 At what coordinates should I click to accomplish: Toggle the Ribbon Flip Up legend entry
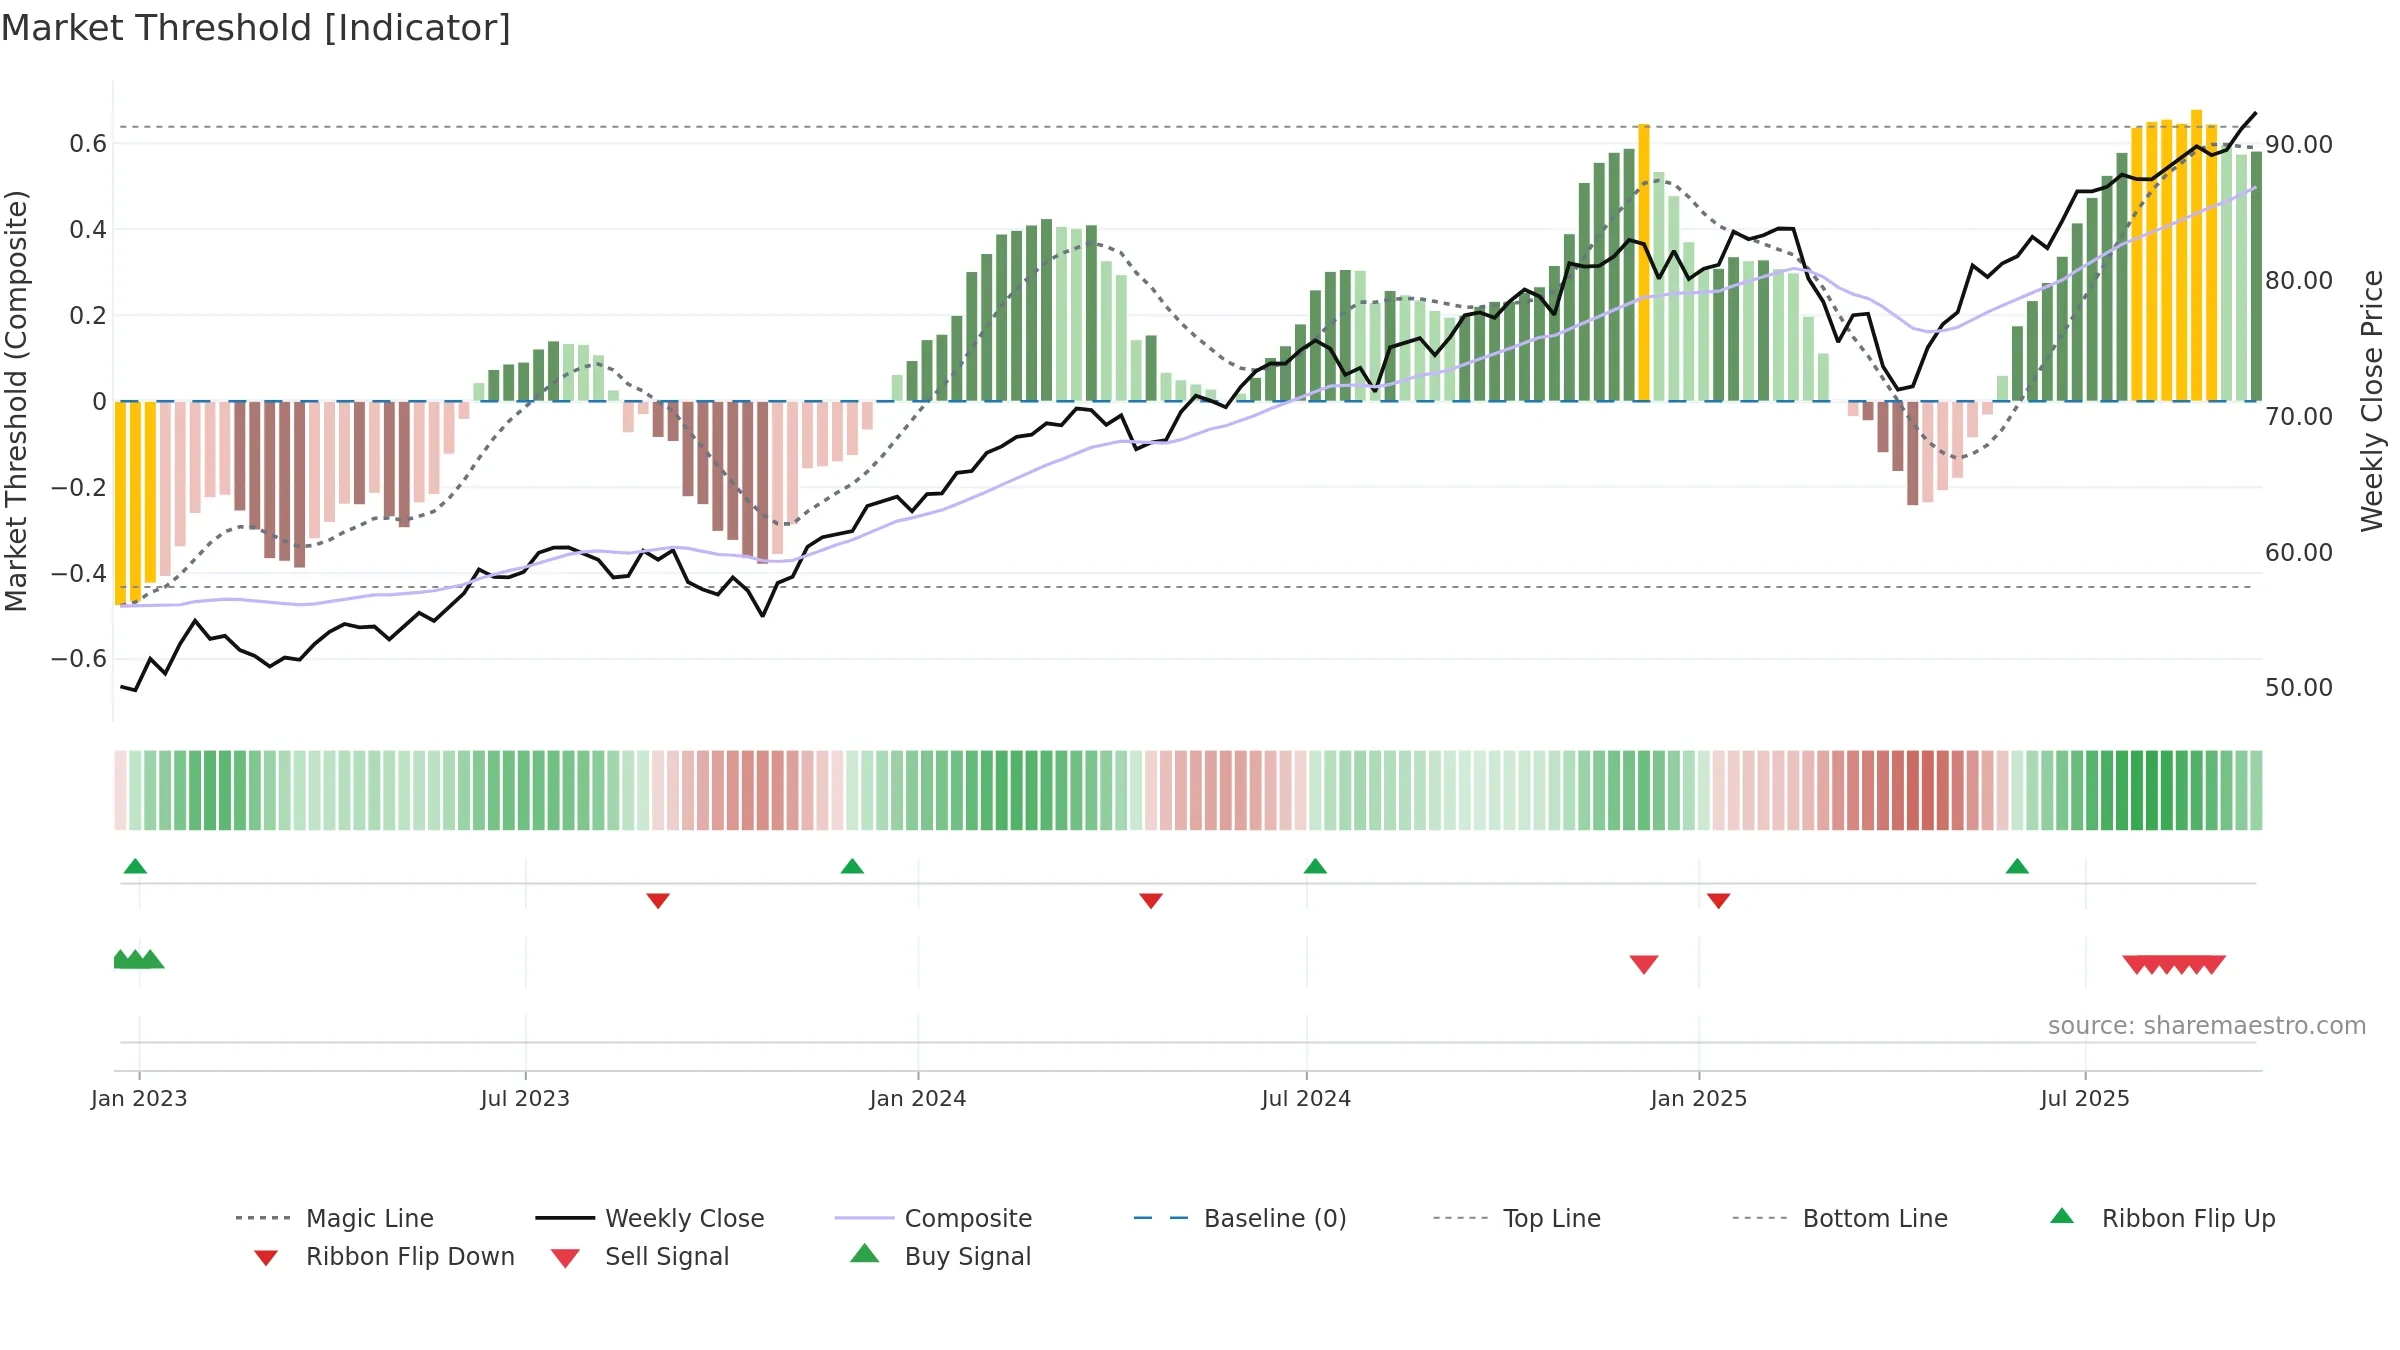pyautogui.click(x=2162, y=1218)
